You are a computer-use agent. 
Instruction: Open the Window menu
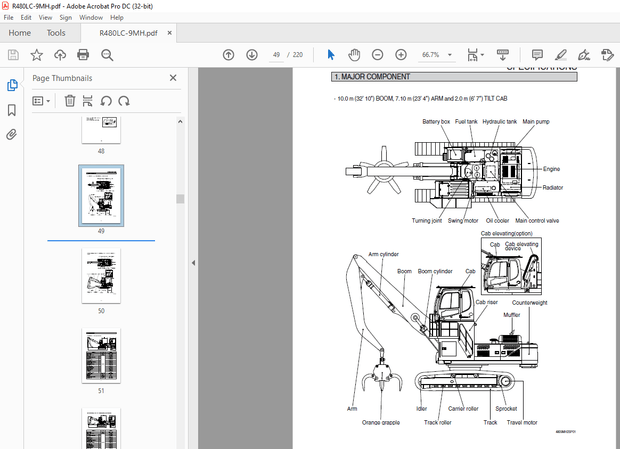[x=91, y=17]
